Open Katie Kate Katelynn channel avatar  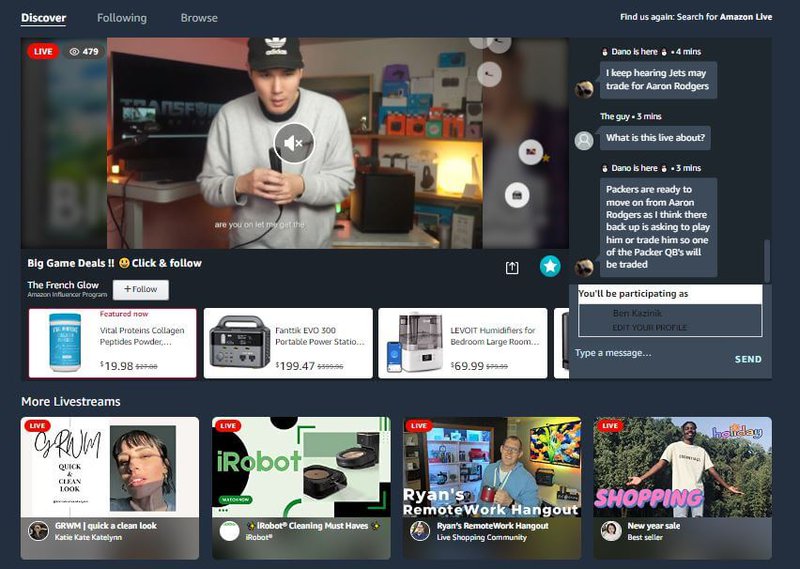(38, 531)
